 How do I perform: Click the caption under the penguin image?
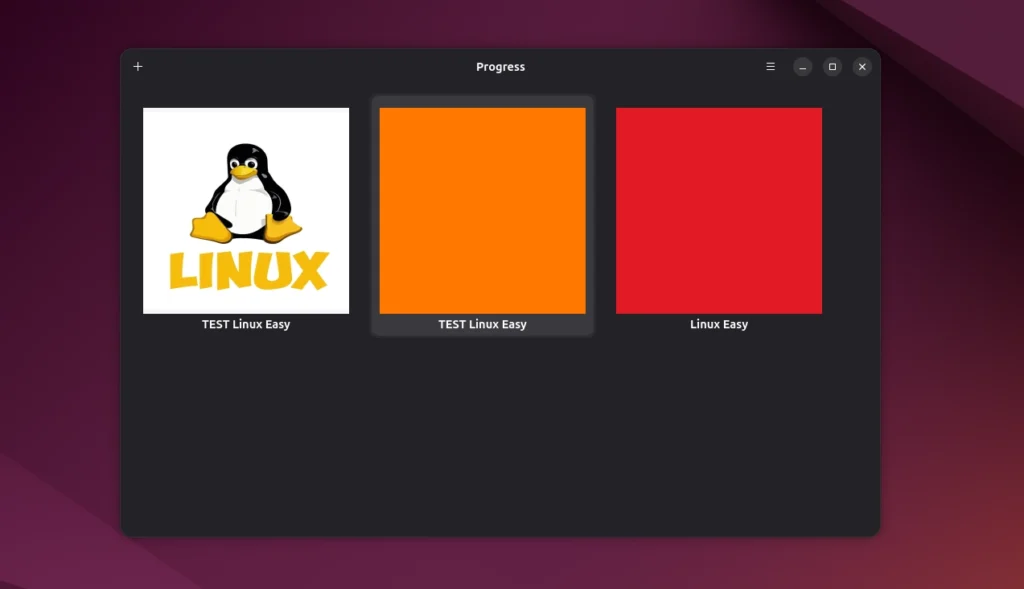(x=246, y=324)
